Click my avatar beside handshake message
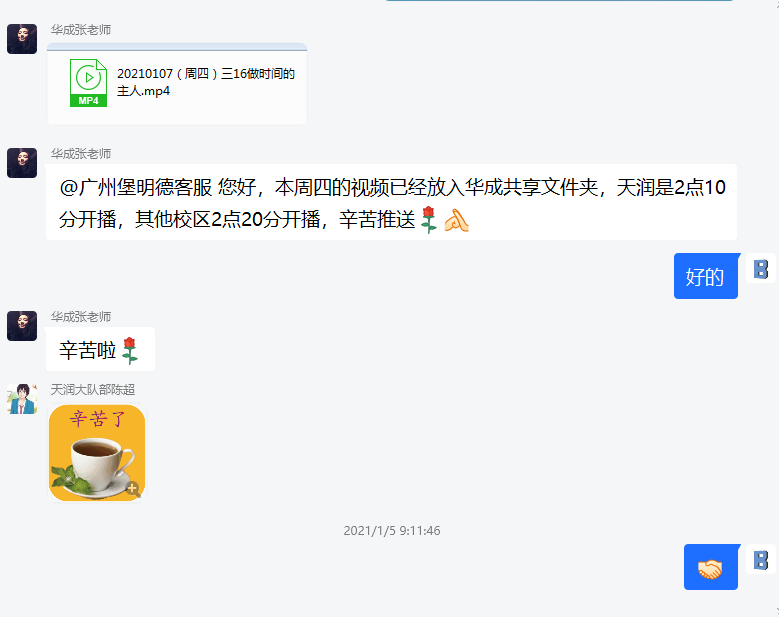The image size is (779, 617). pos(761,560)
